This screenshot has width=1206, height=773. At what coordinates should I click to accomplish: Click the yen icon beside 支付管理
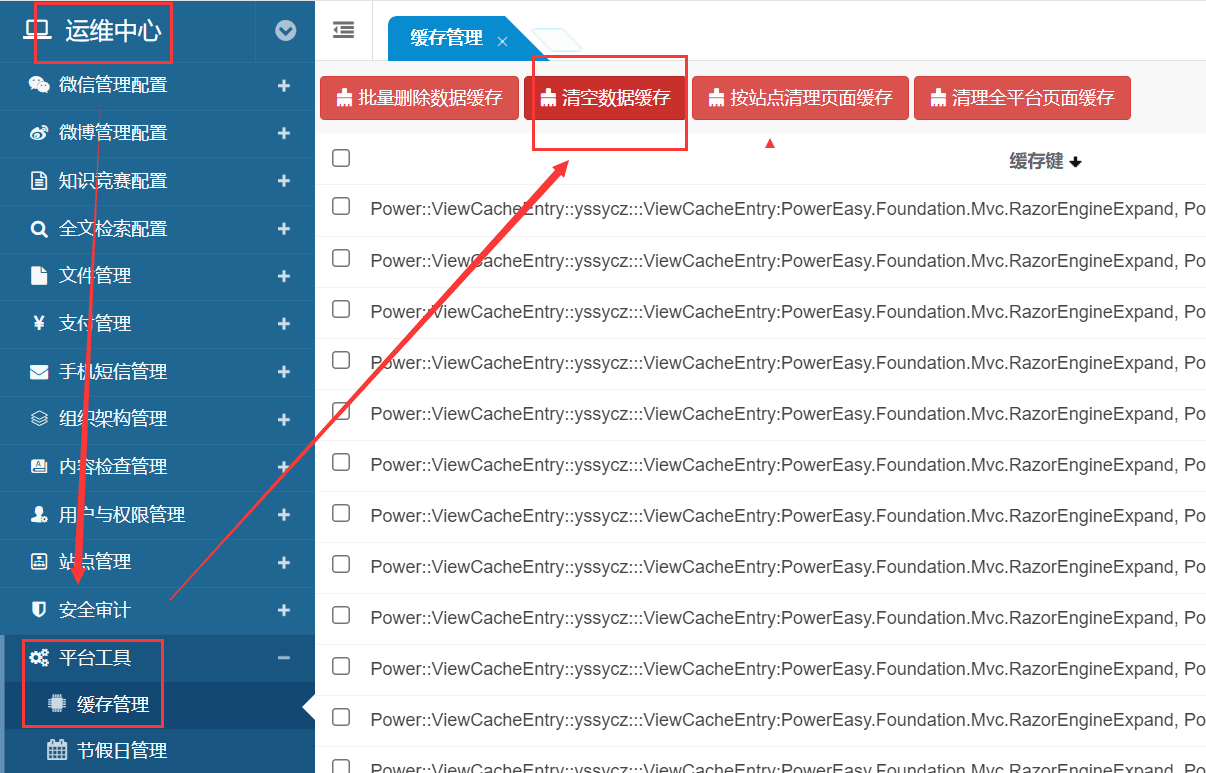point(39,323)
